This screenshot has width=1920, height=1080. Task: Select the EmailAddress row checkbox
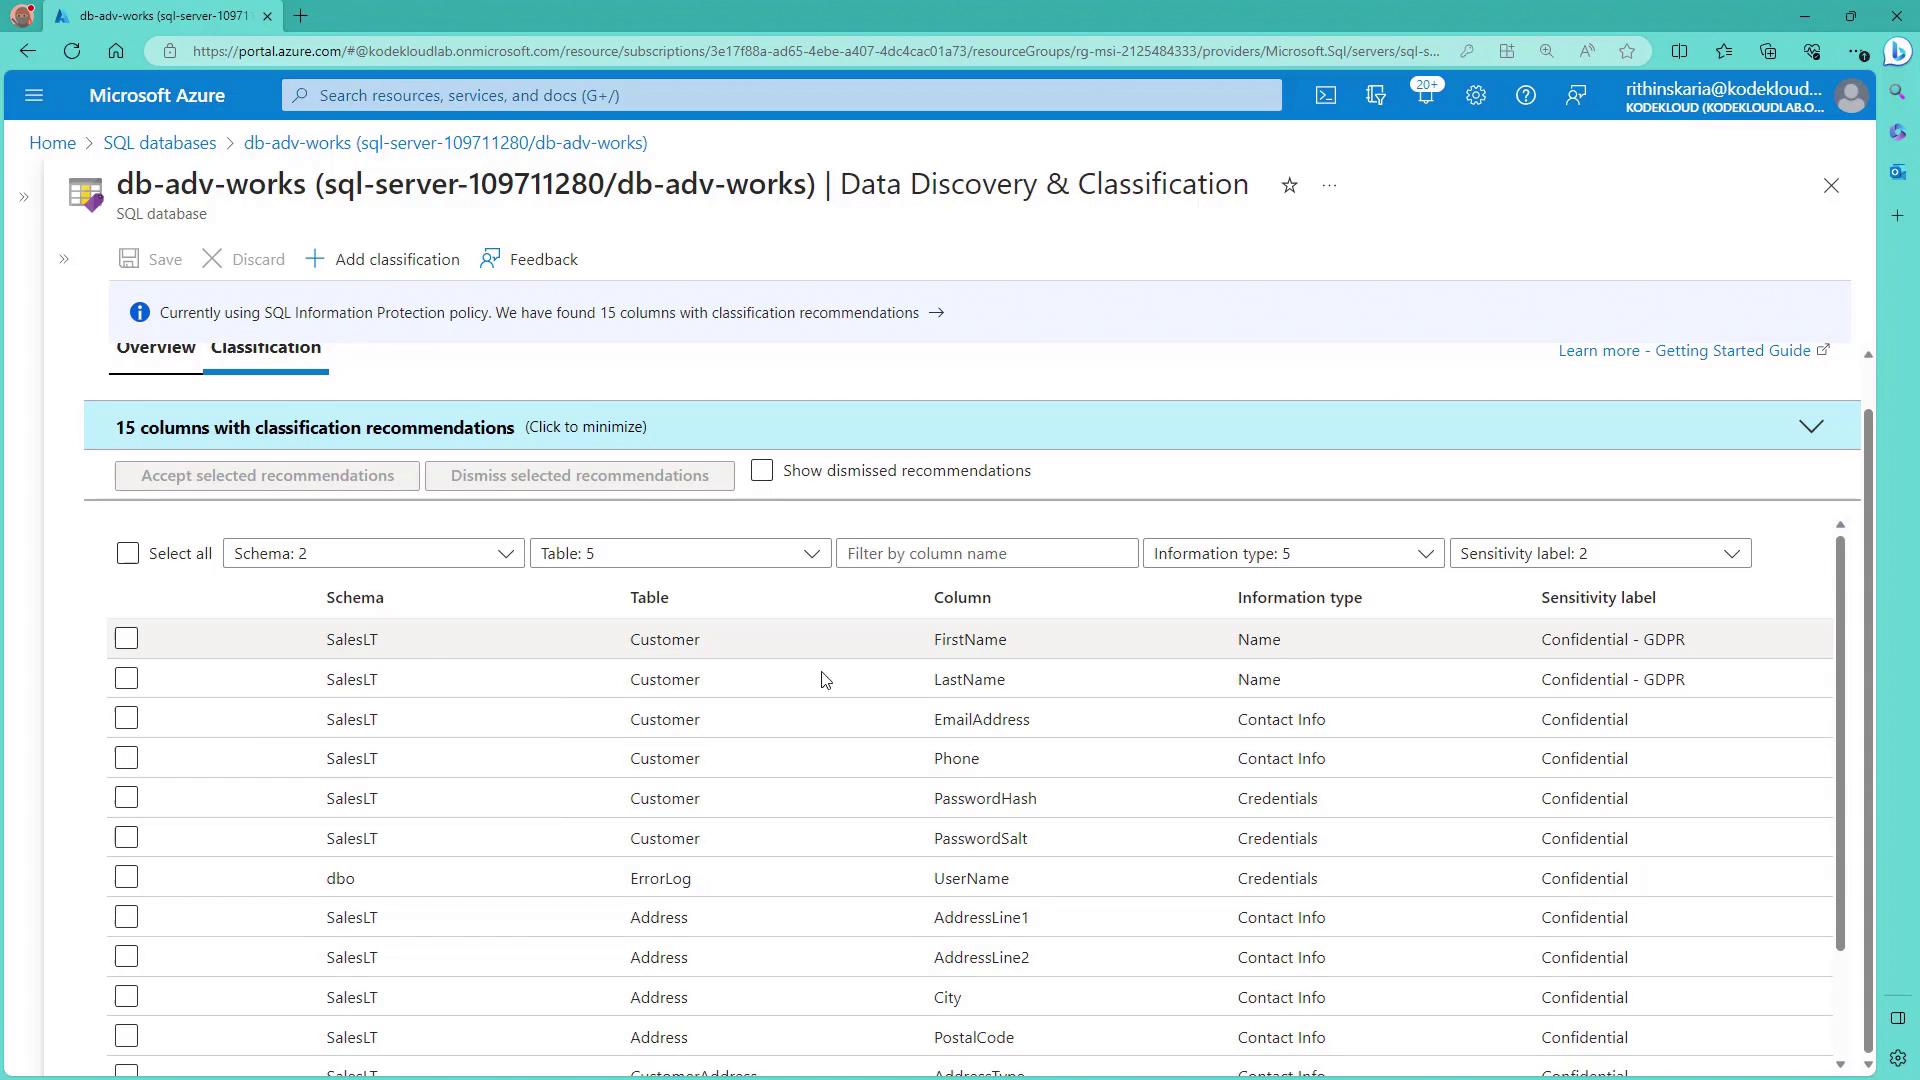tap(126, 718)
